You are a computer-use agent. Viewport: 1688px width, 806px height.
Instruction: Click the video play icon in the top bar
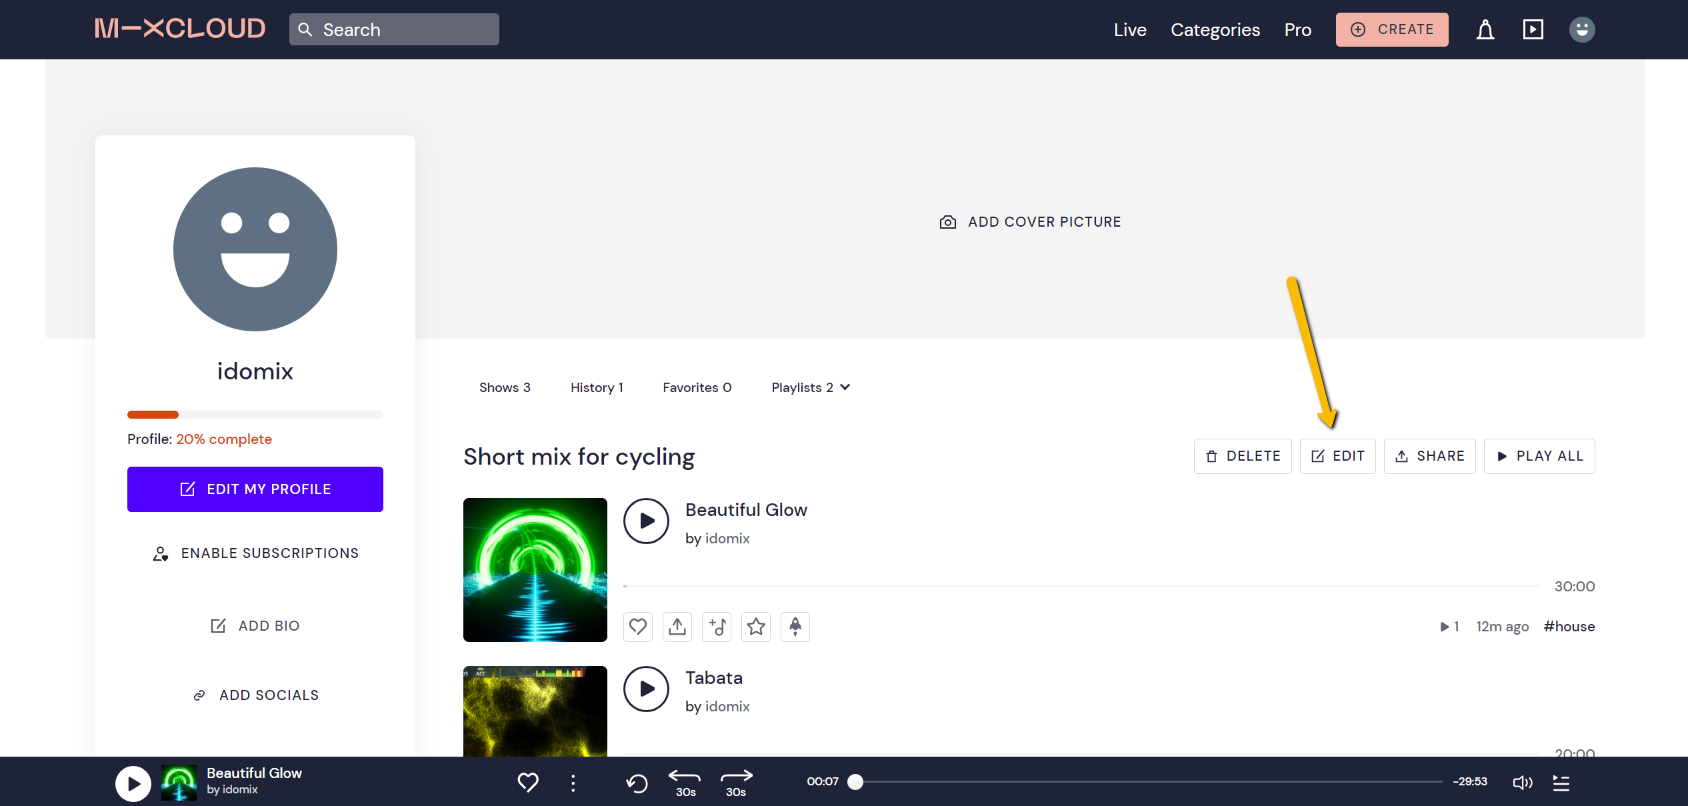(x=1533, y=30)
